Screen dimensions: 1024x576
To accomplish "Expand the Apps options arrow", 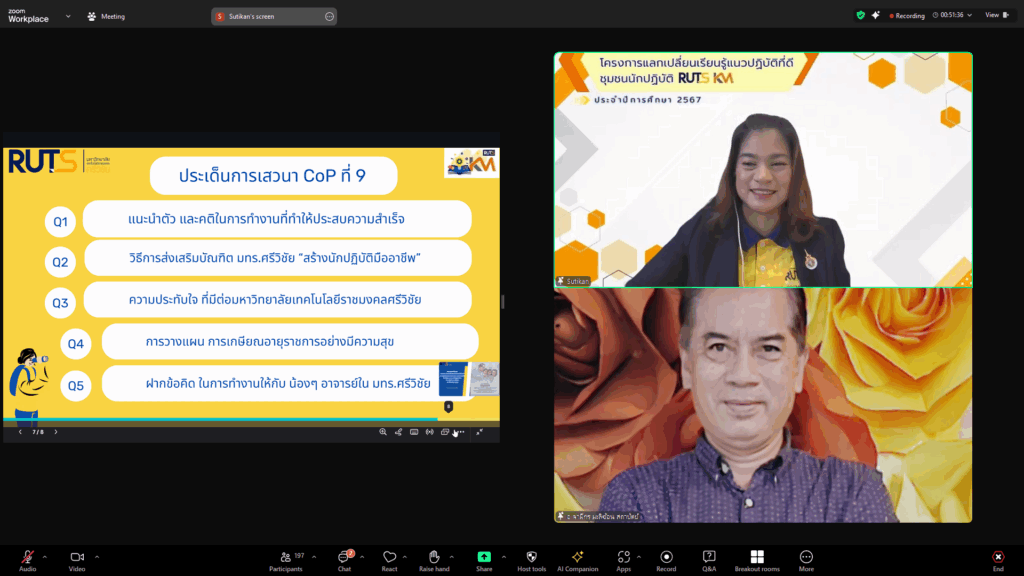I will pyautogui.click(x=639, y=557).
